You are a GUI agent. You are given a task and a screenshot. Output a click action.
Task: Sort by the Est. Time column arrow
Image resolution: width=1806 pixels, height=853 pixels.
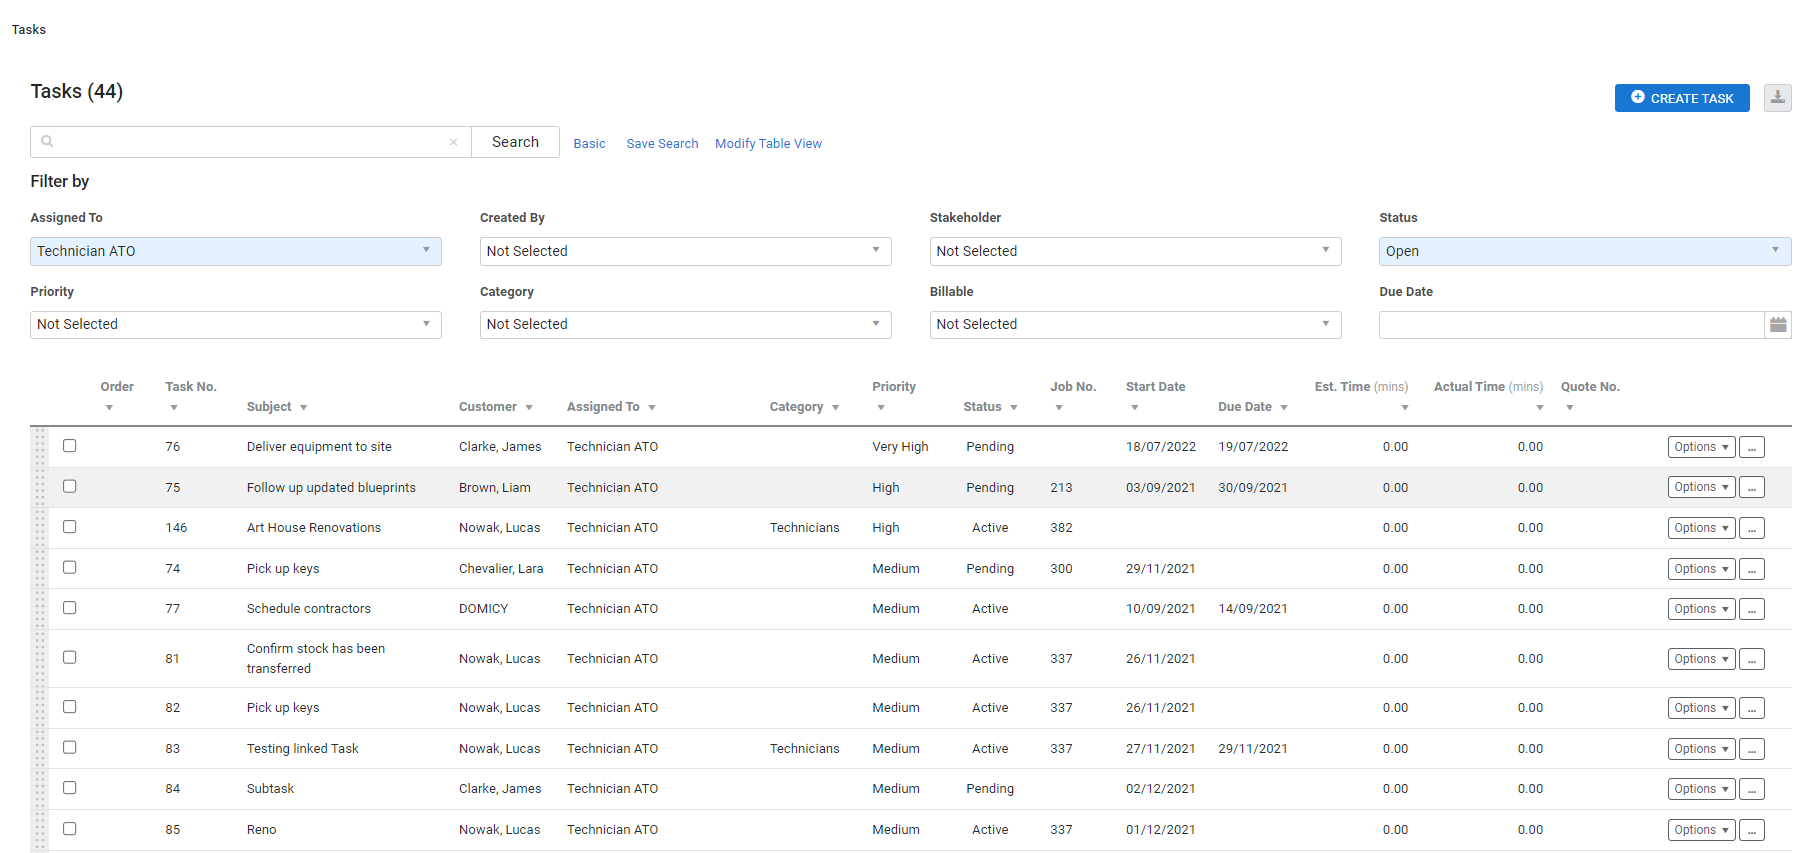click(x=1405, y=408)
